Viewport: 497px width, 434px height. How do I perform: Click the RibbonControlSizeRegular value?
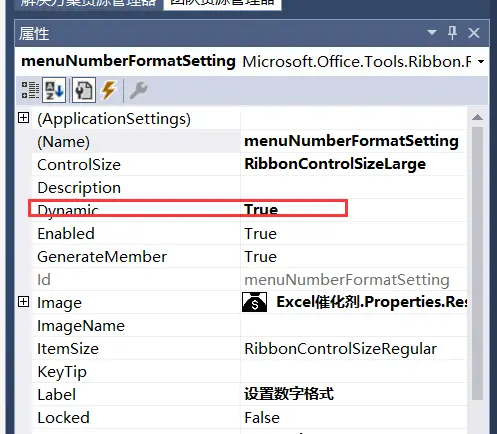click(x=340, y=349)
